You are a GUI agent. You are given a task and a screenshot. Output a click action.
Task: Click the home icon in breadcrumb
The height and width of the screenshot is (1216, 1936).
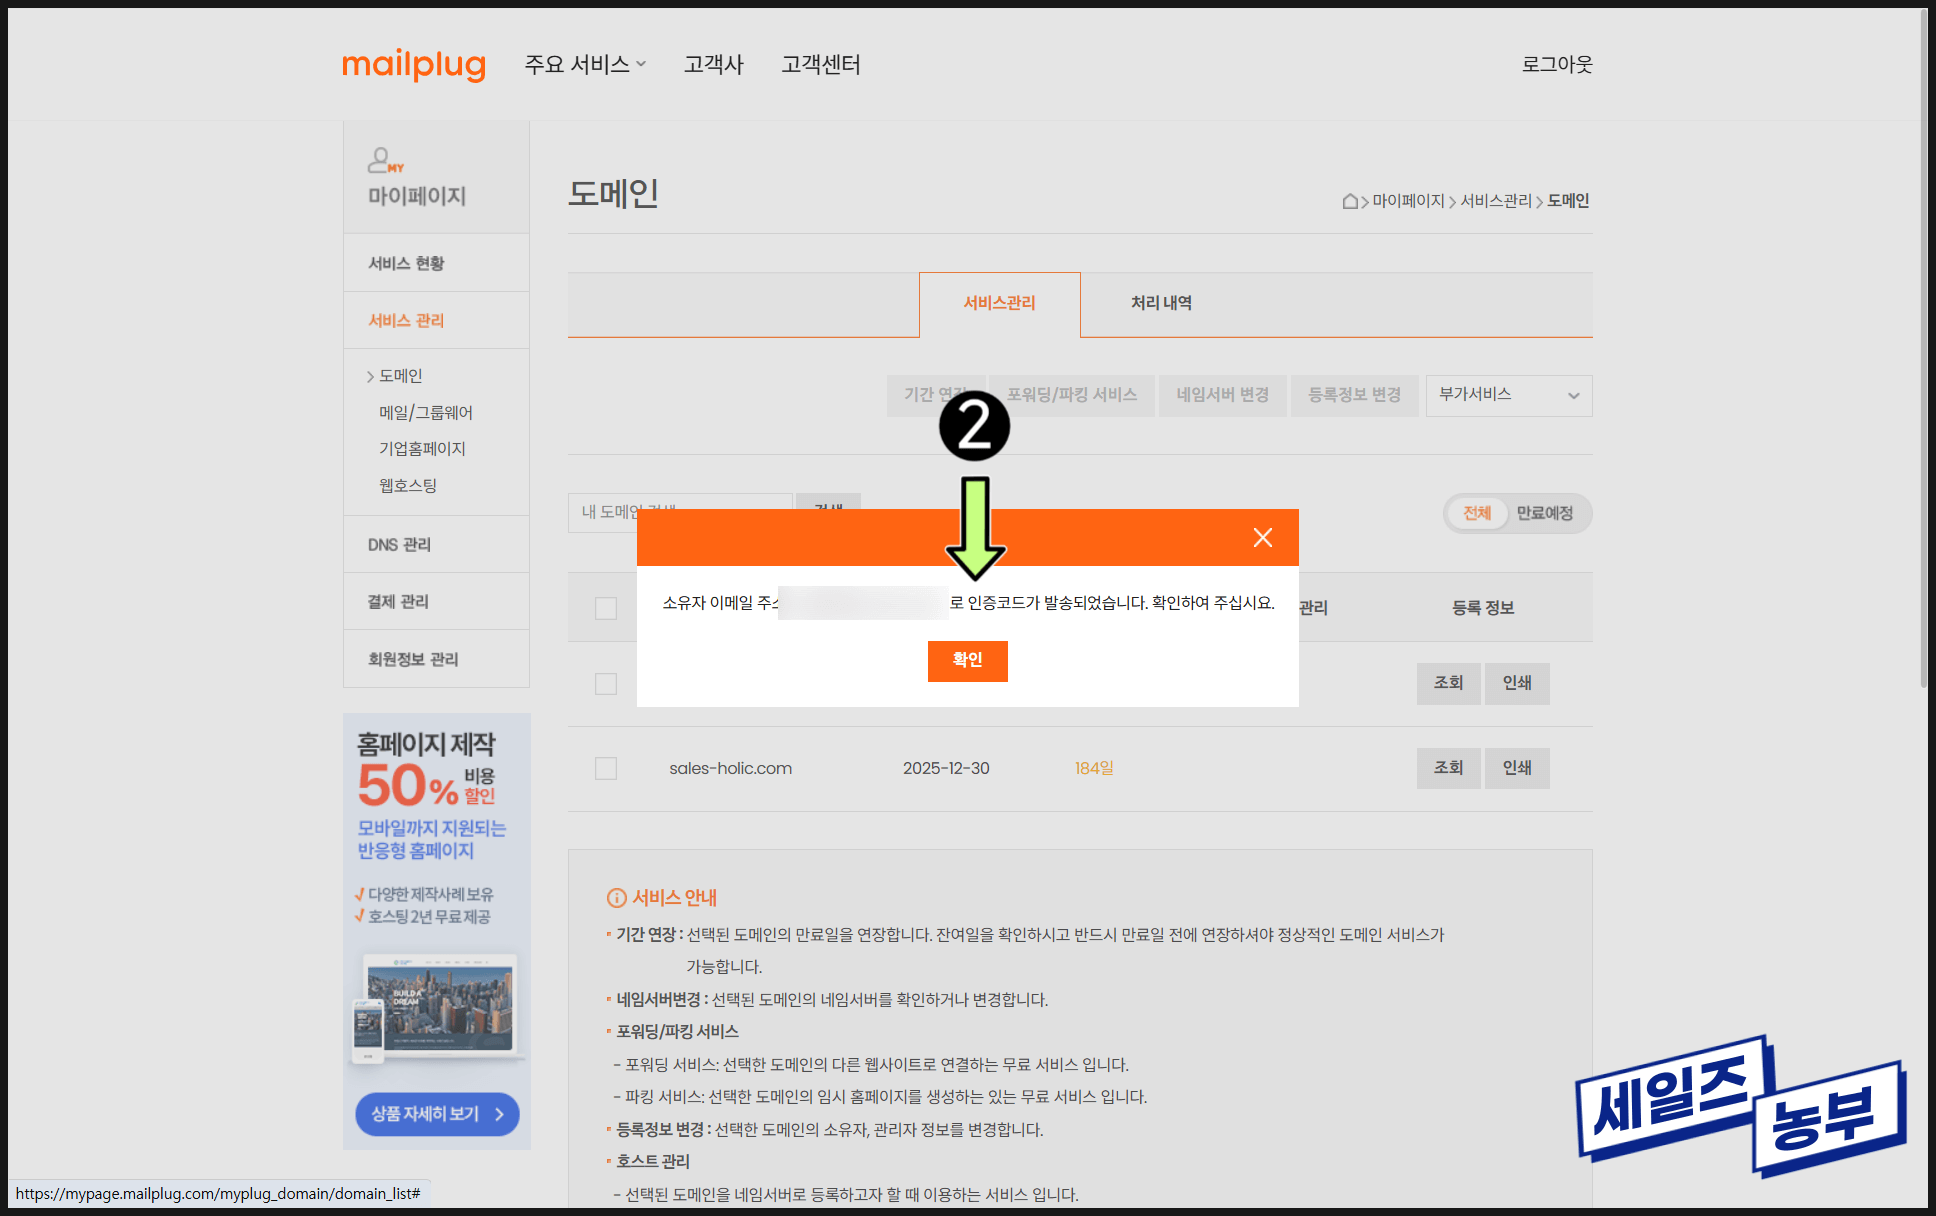[x=1350, y=201]
